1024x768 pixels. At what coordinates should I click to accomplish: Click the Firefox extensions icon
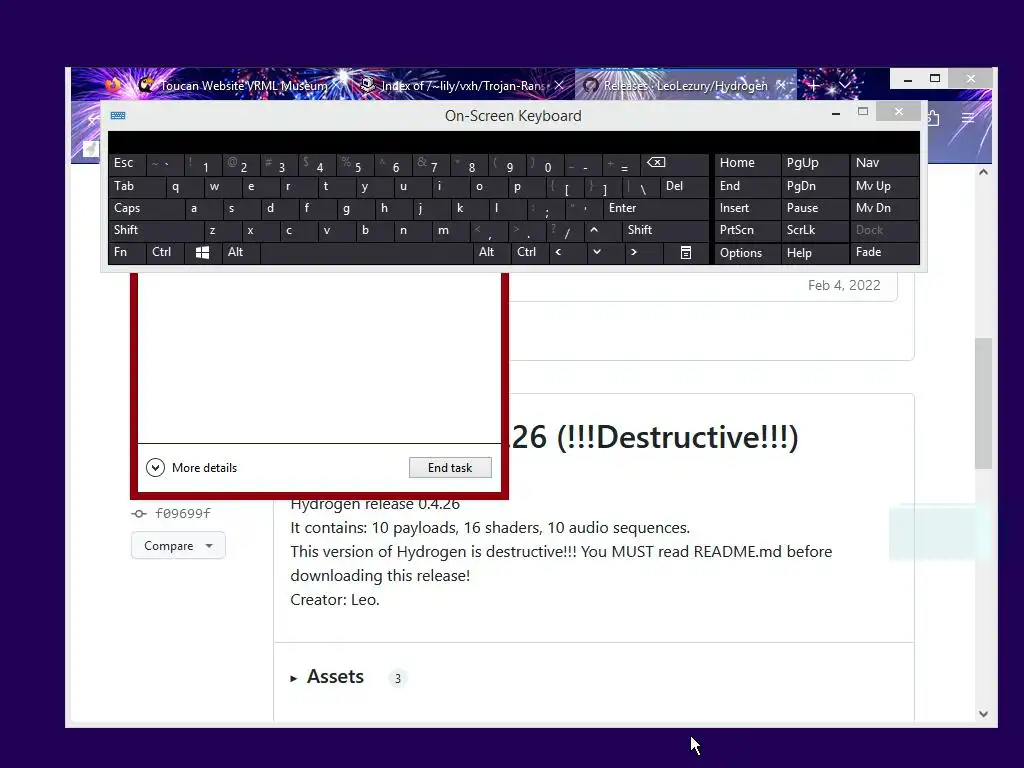pyautogui.click(x=933, y=118)
